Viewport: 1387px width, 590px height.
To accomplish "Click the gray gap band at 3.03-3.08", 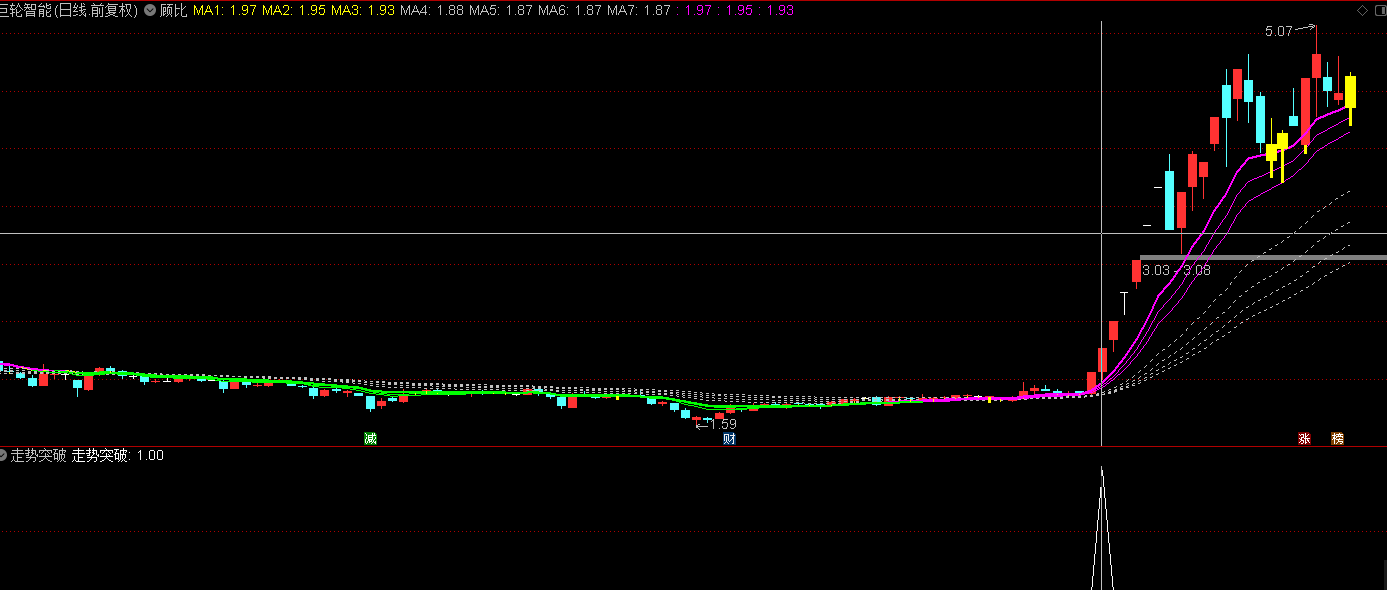I will [1263, 257].
